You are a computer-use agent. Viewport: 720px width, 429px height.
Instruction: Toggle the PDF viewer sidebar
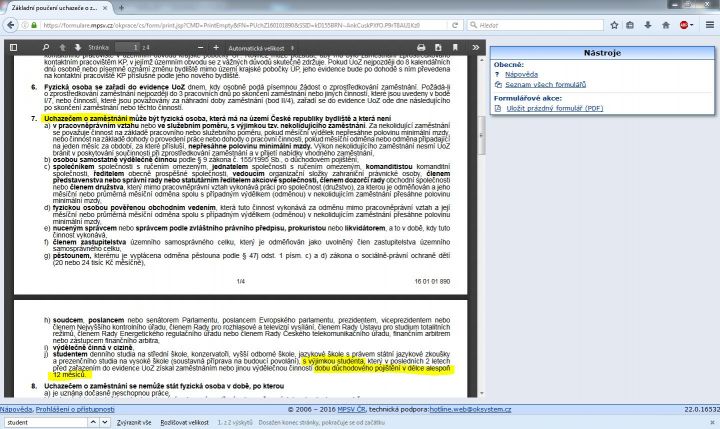(x=13, y=47)
